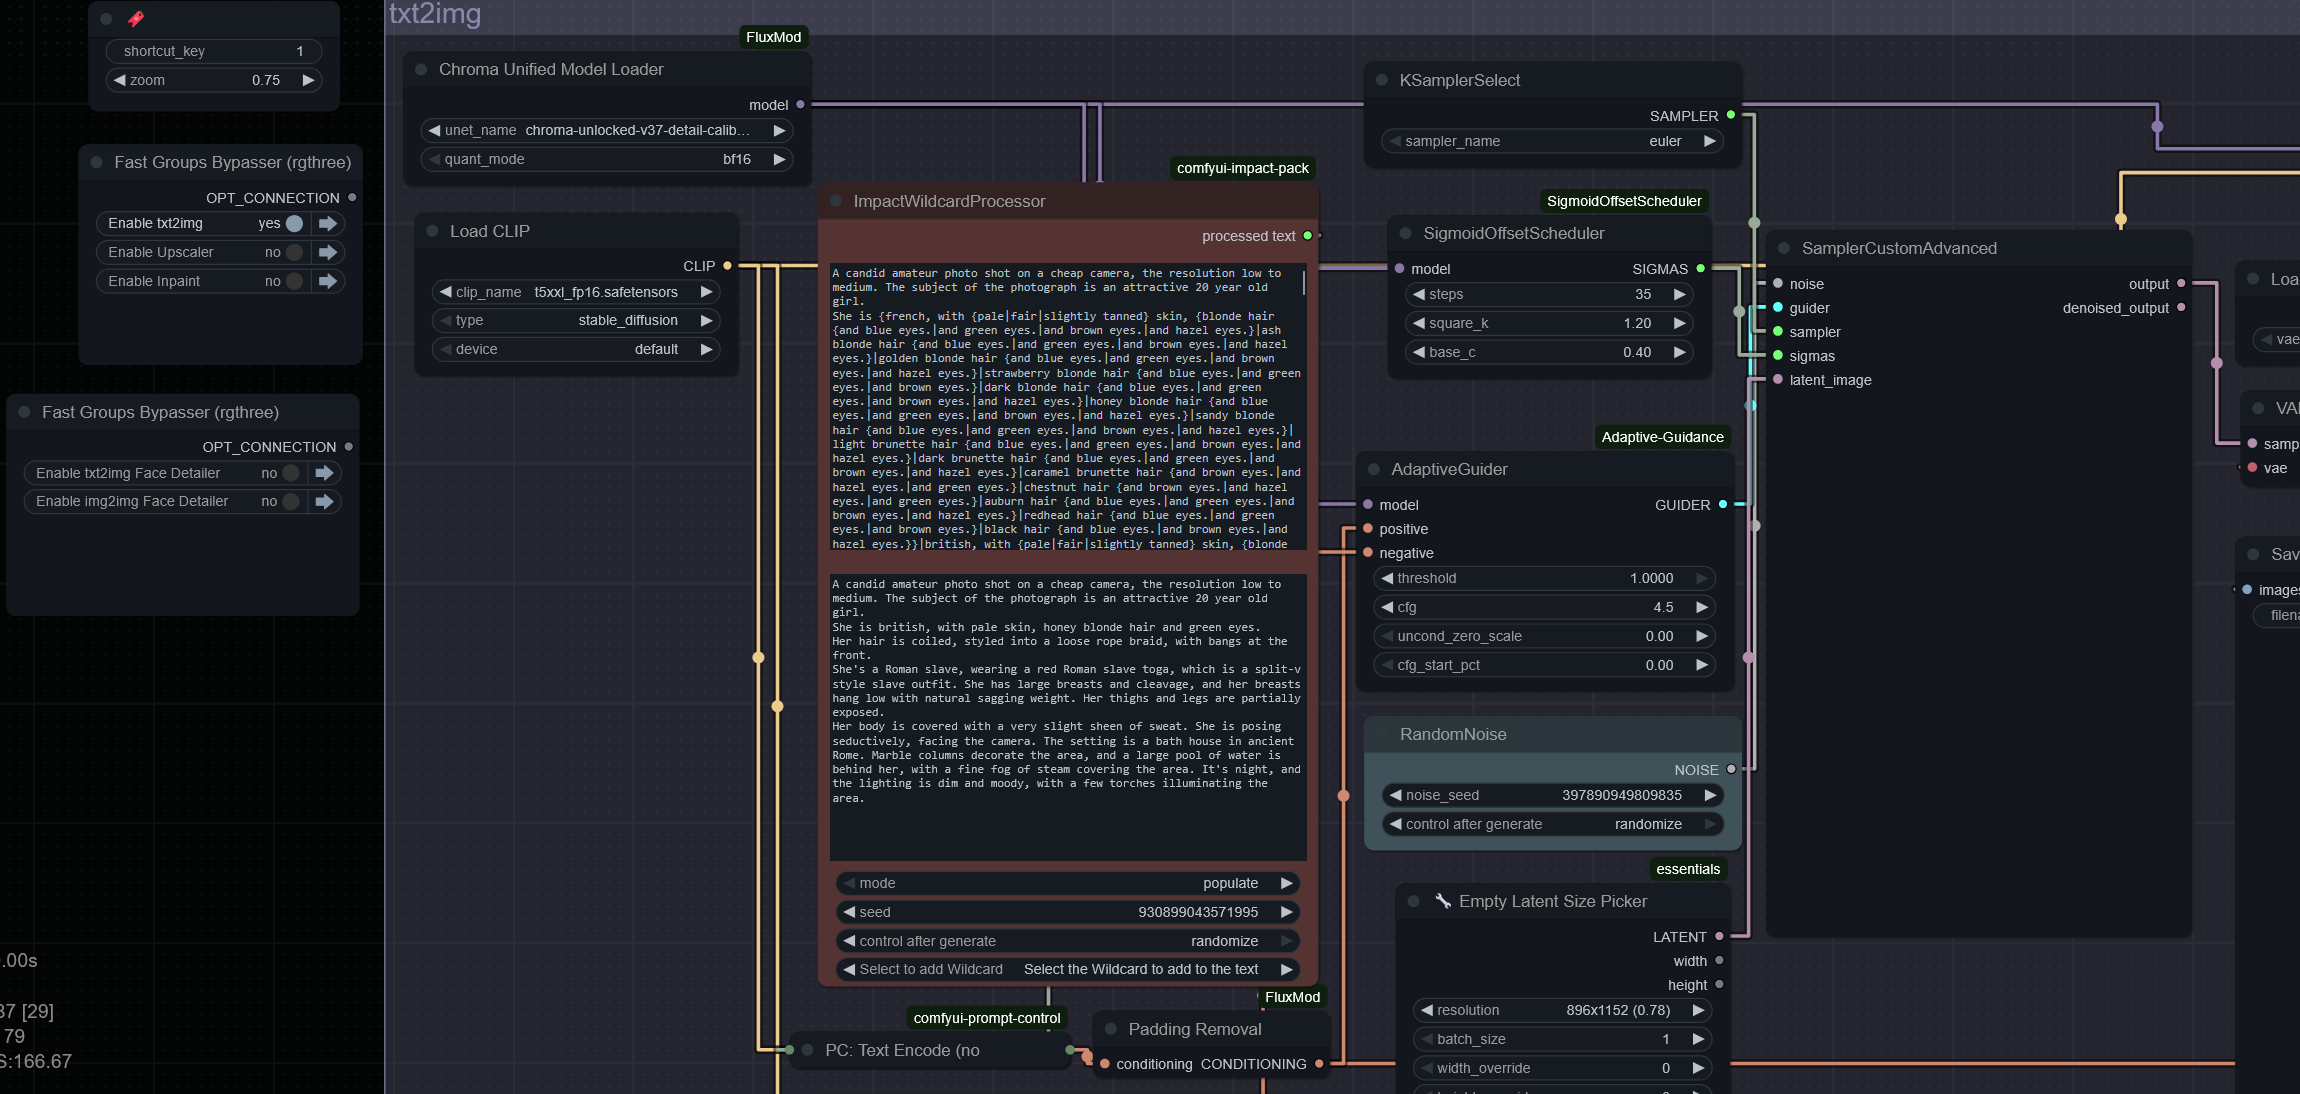Open RandomNoise control after generate dropdown
The height and width of the screenshot is (1094, 2300).
click(1552, 824)
